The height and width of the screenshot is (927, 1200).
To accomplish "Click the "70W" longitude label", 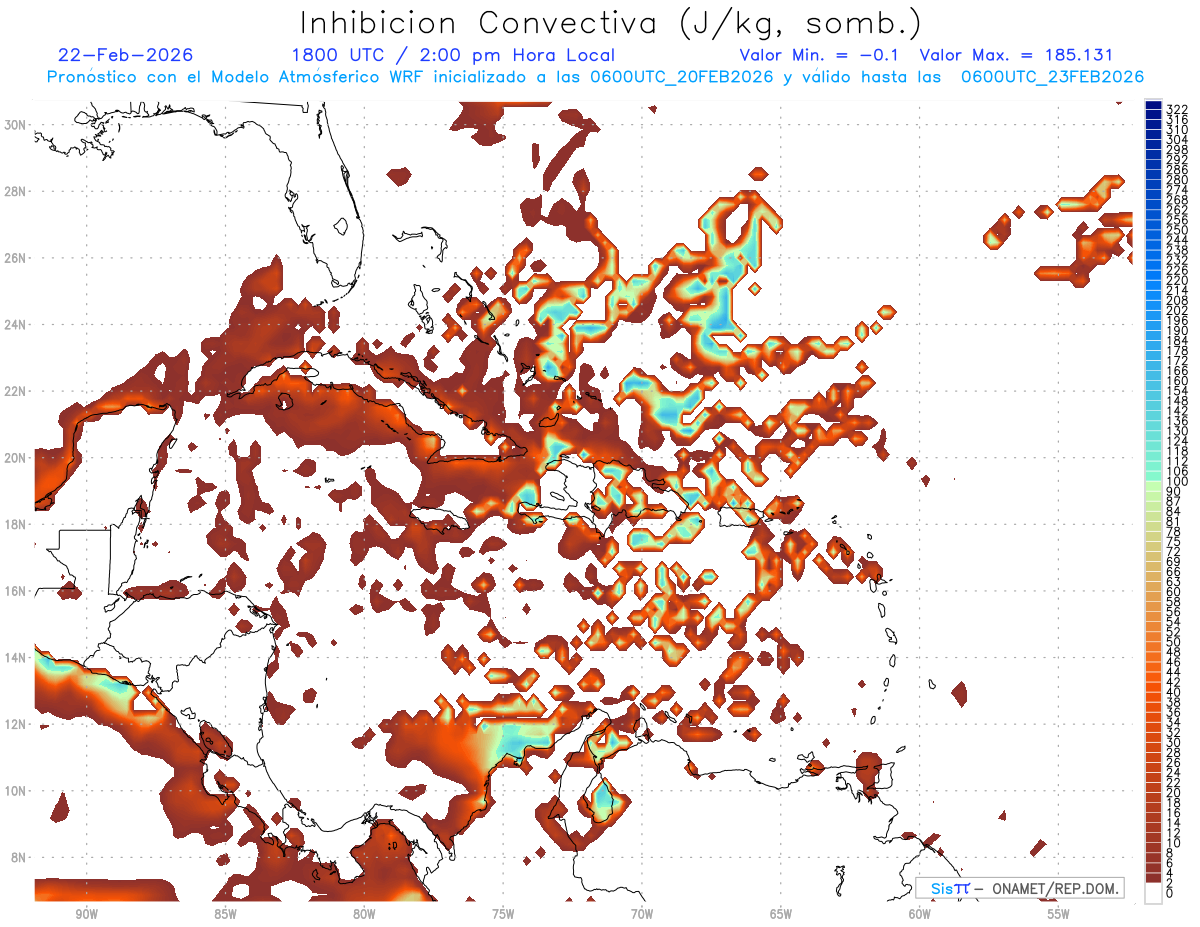I will coord(642,915).
